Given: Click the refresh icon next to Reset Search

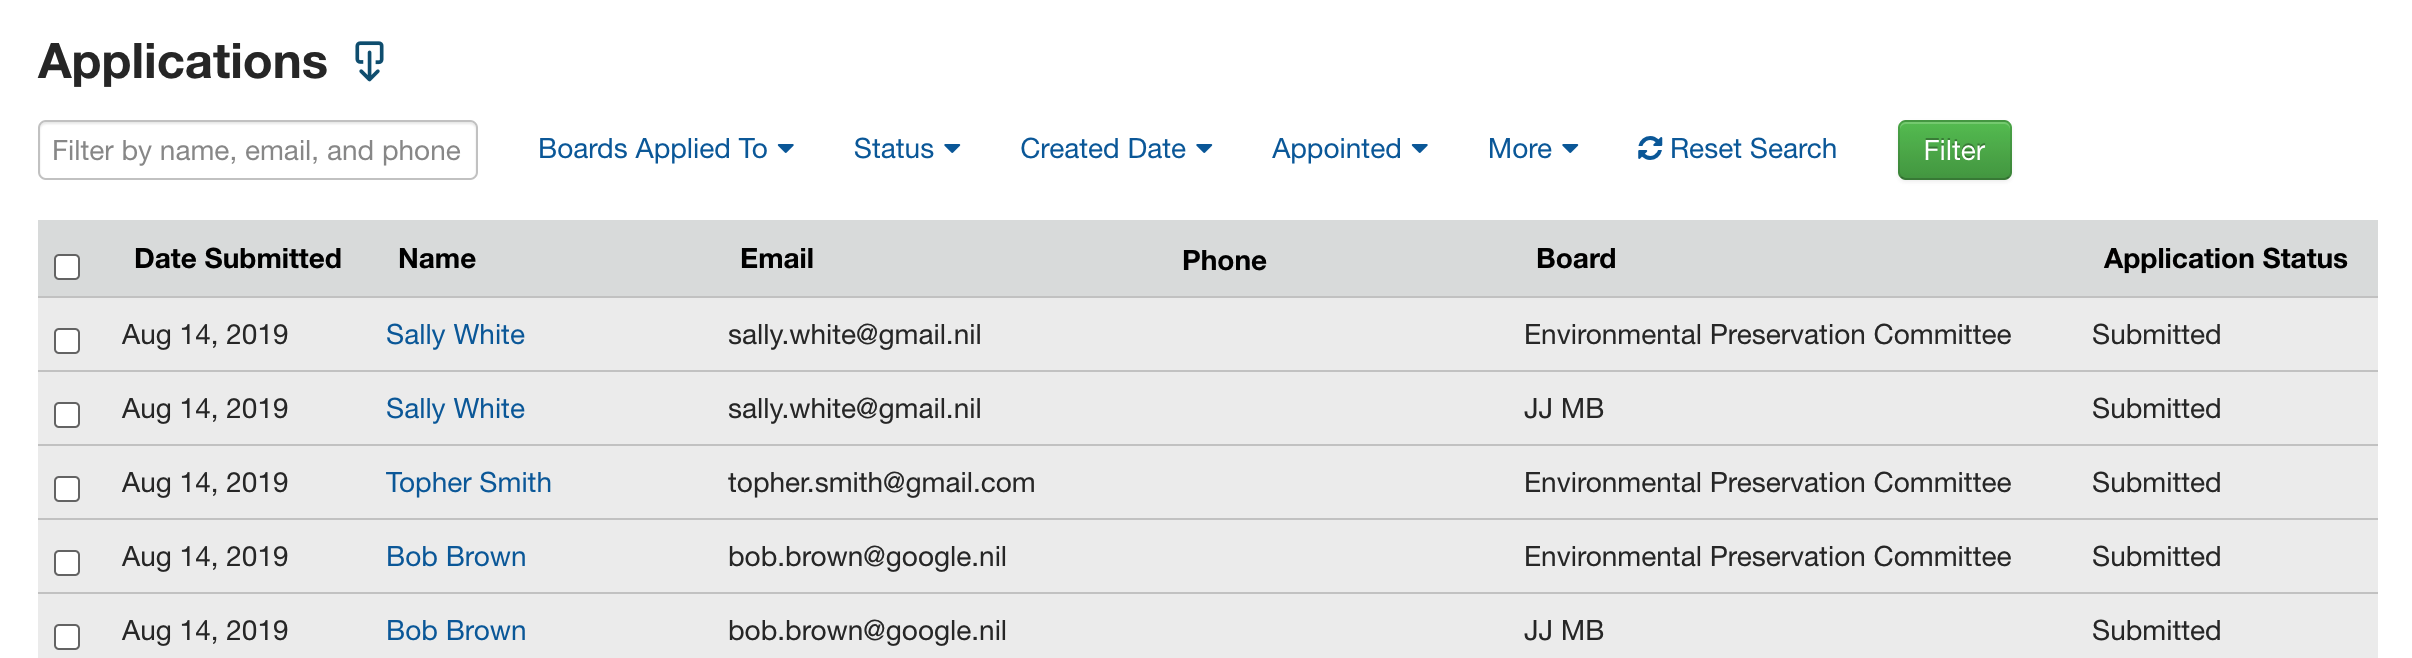Looking at the screenshot, I should coord(1650,148).
